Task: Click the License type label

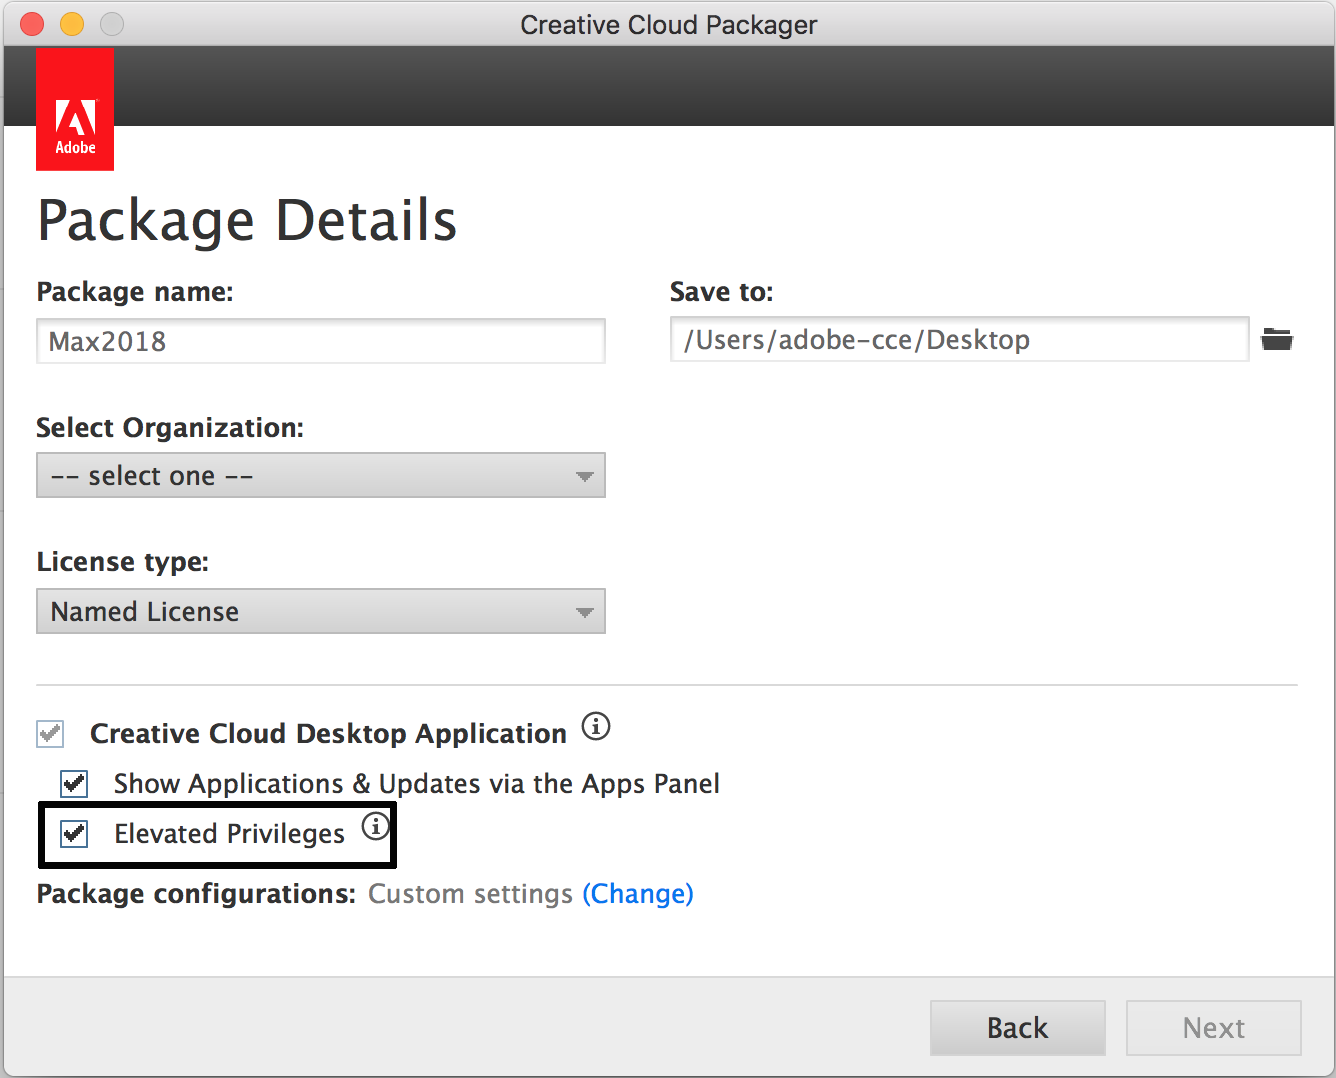Action: (x=123, y=562)
